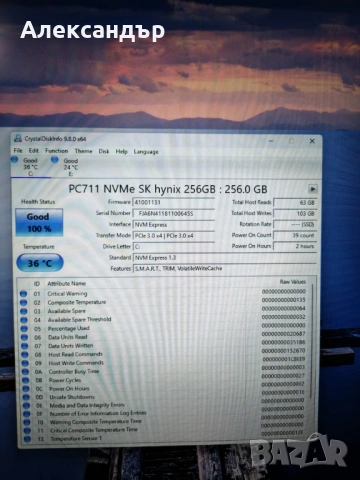
Task: Click the status icon for Available Spare Threshold
Action: (x=24, y=320)
